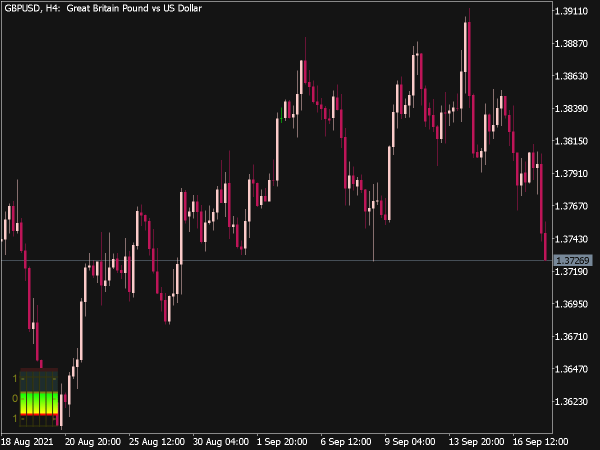Click the small green candle marker
Image resolution: width=600 pixels, height=450 pixels.
[282, 115]
